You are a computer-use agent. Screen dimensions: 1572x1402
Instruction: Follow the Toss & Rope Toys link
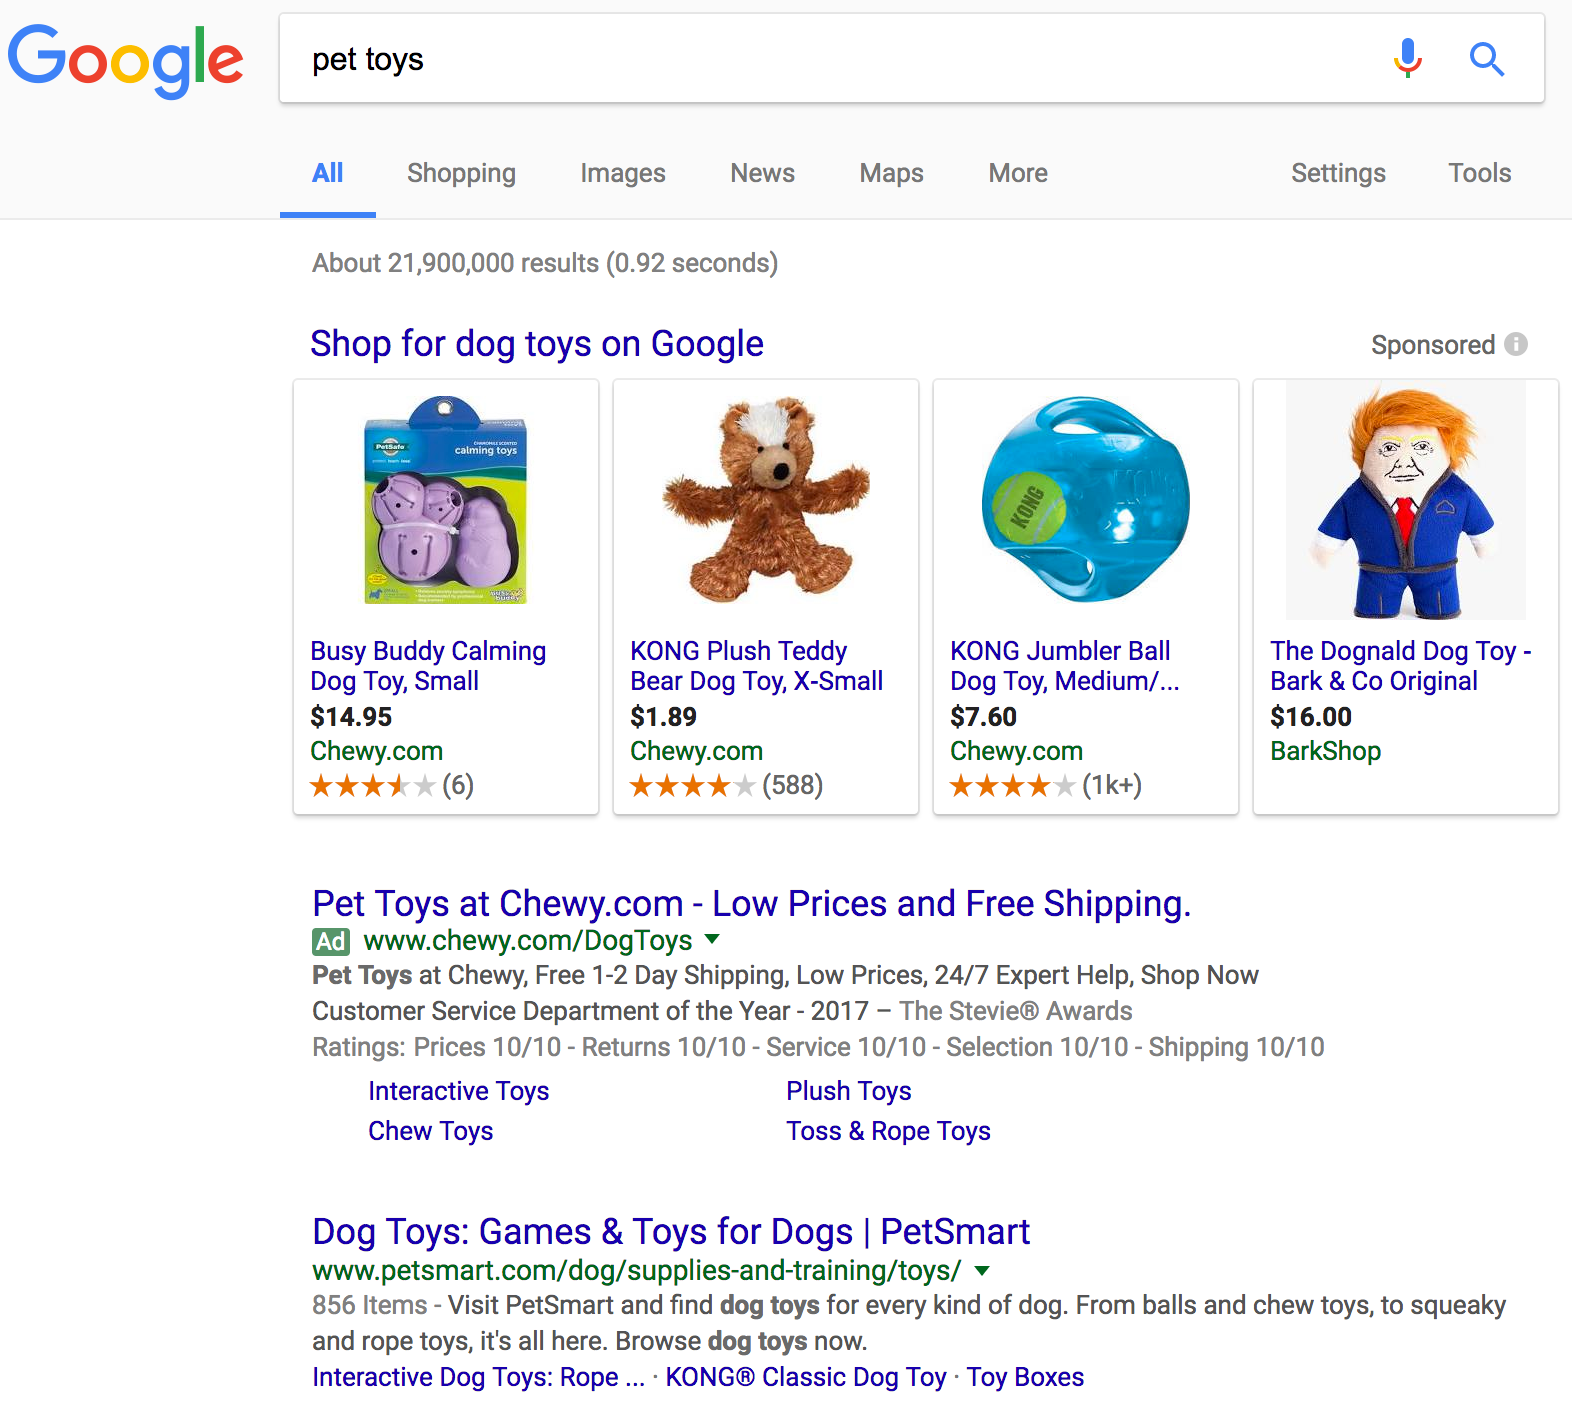(888, 1131)
